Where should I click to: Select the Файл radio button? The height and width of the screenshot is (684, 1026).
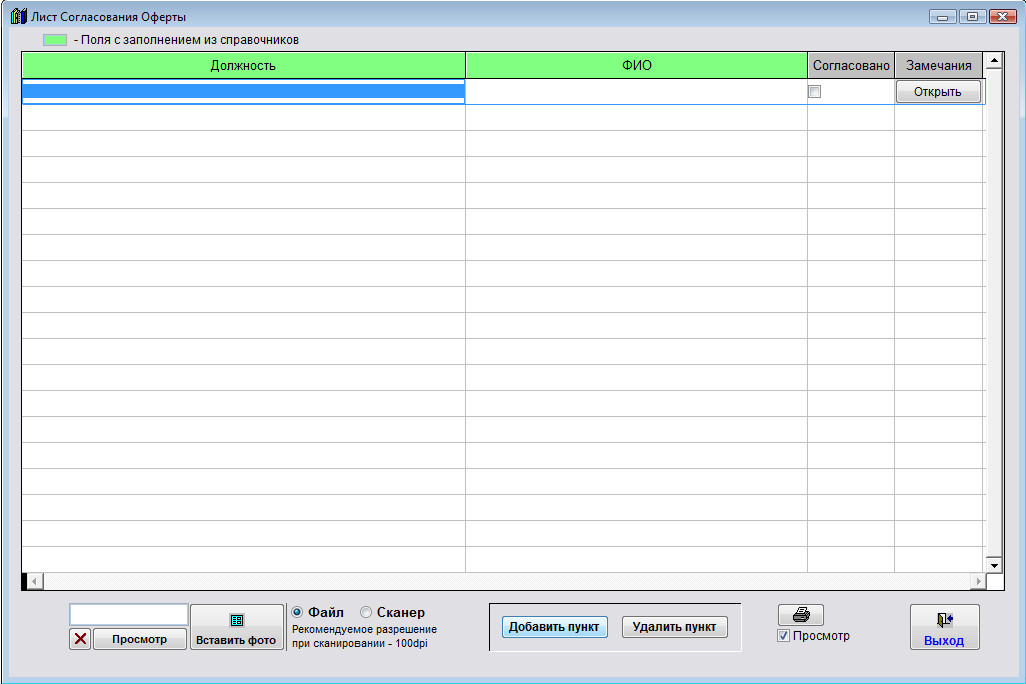[297, 612]
